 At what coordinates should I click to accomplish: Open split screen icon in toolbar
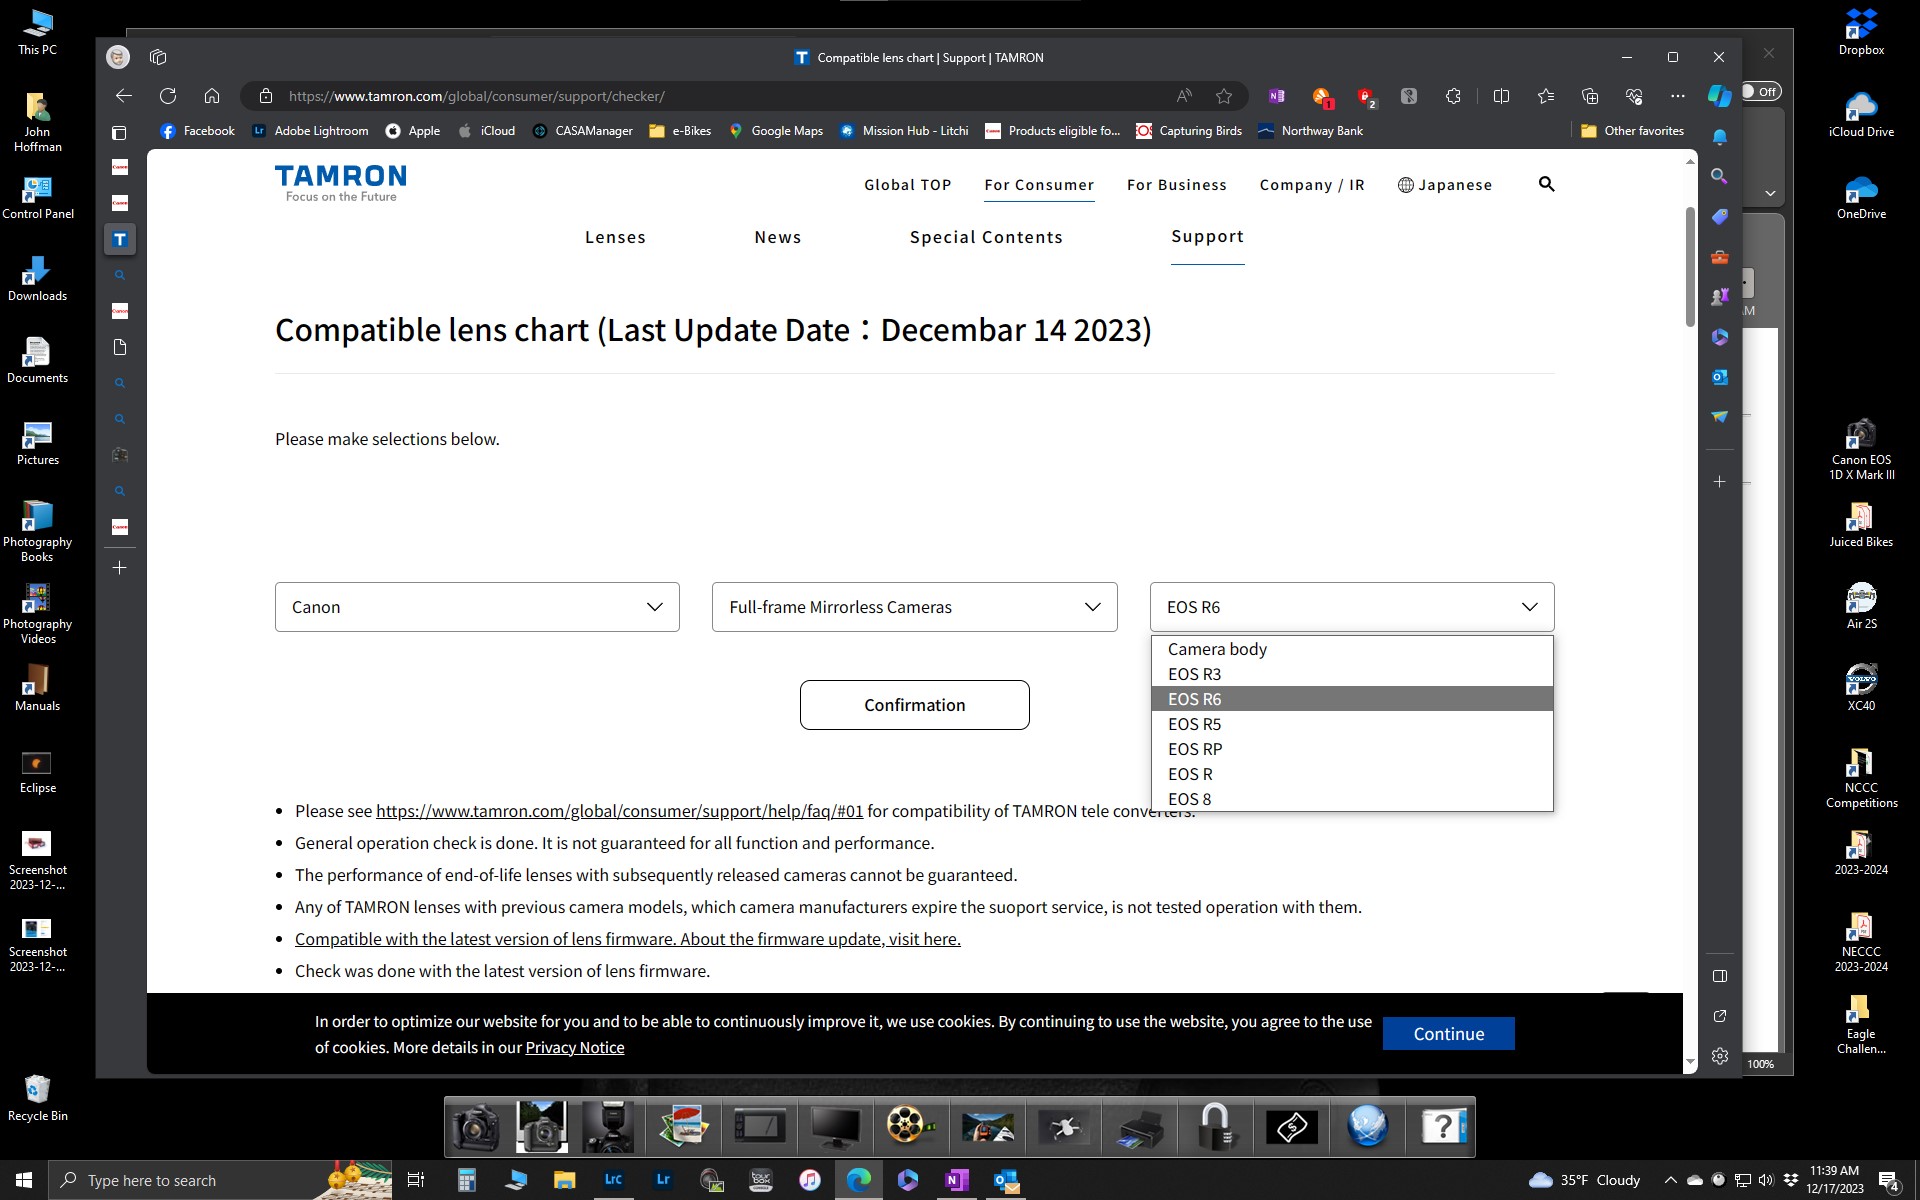[x=1501, y=96]
